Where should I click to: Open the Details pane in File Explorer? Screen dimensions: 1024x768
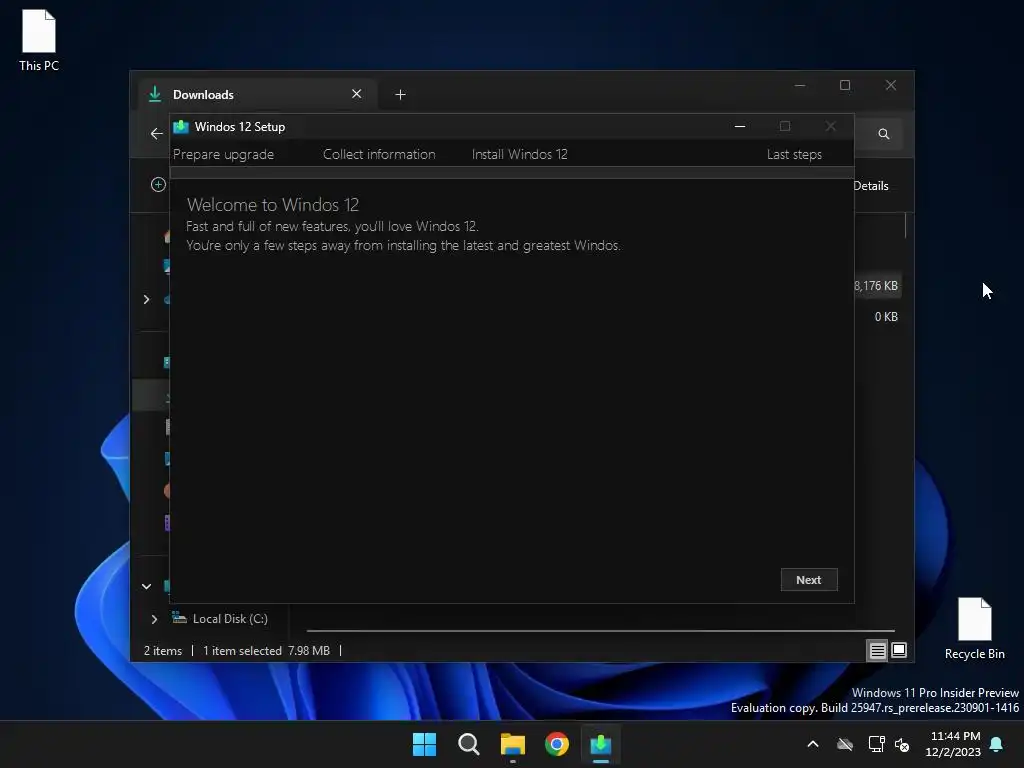point(871,186)
